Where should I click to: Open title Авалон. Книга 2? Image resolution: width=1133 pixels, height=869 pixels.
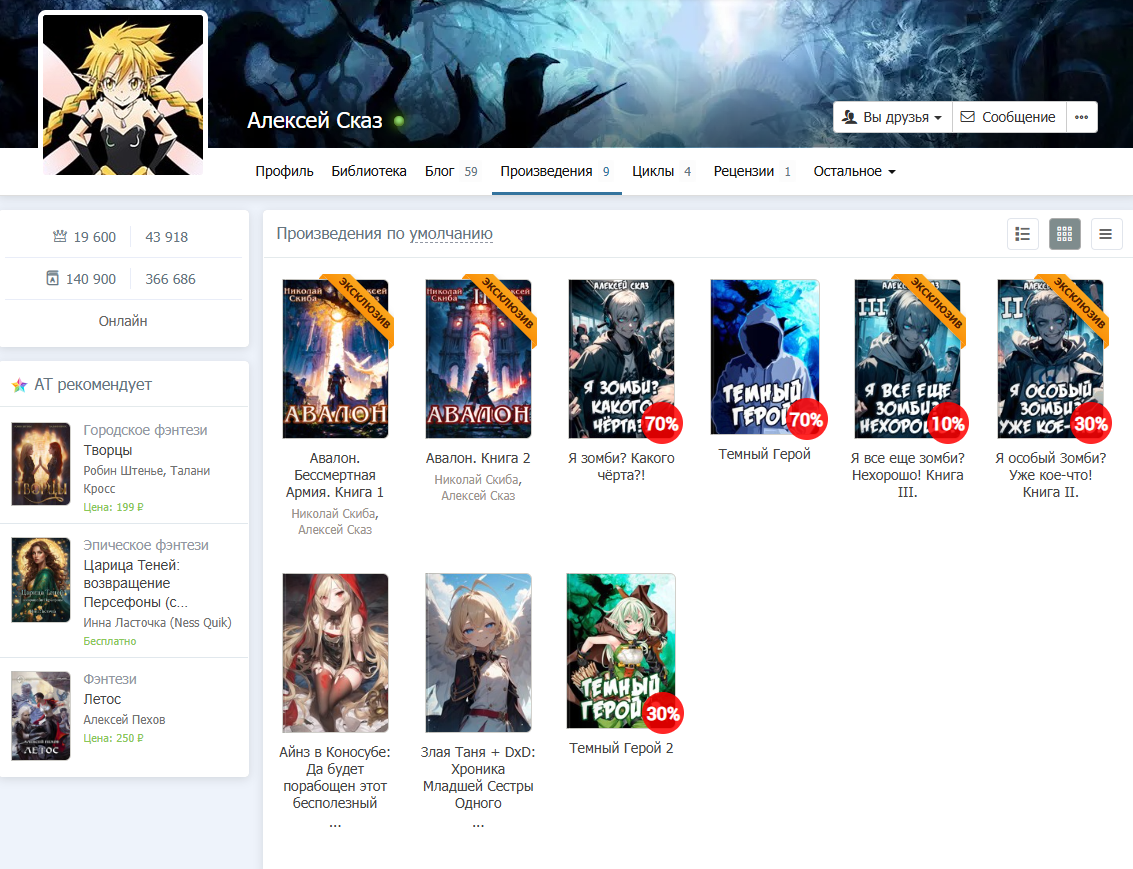(478, 458)
